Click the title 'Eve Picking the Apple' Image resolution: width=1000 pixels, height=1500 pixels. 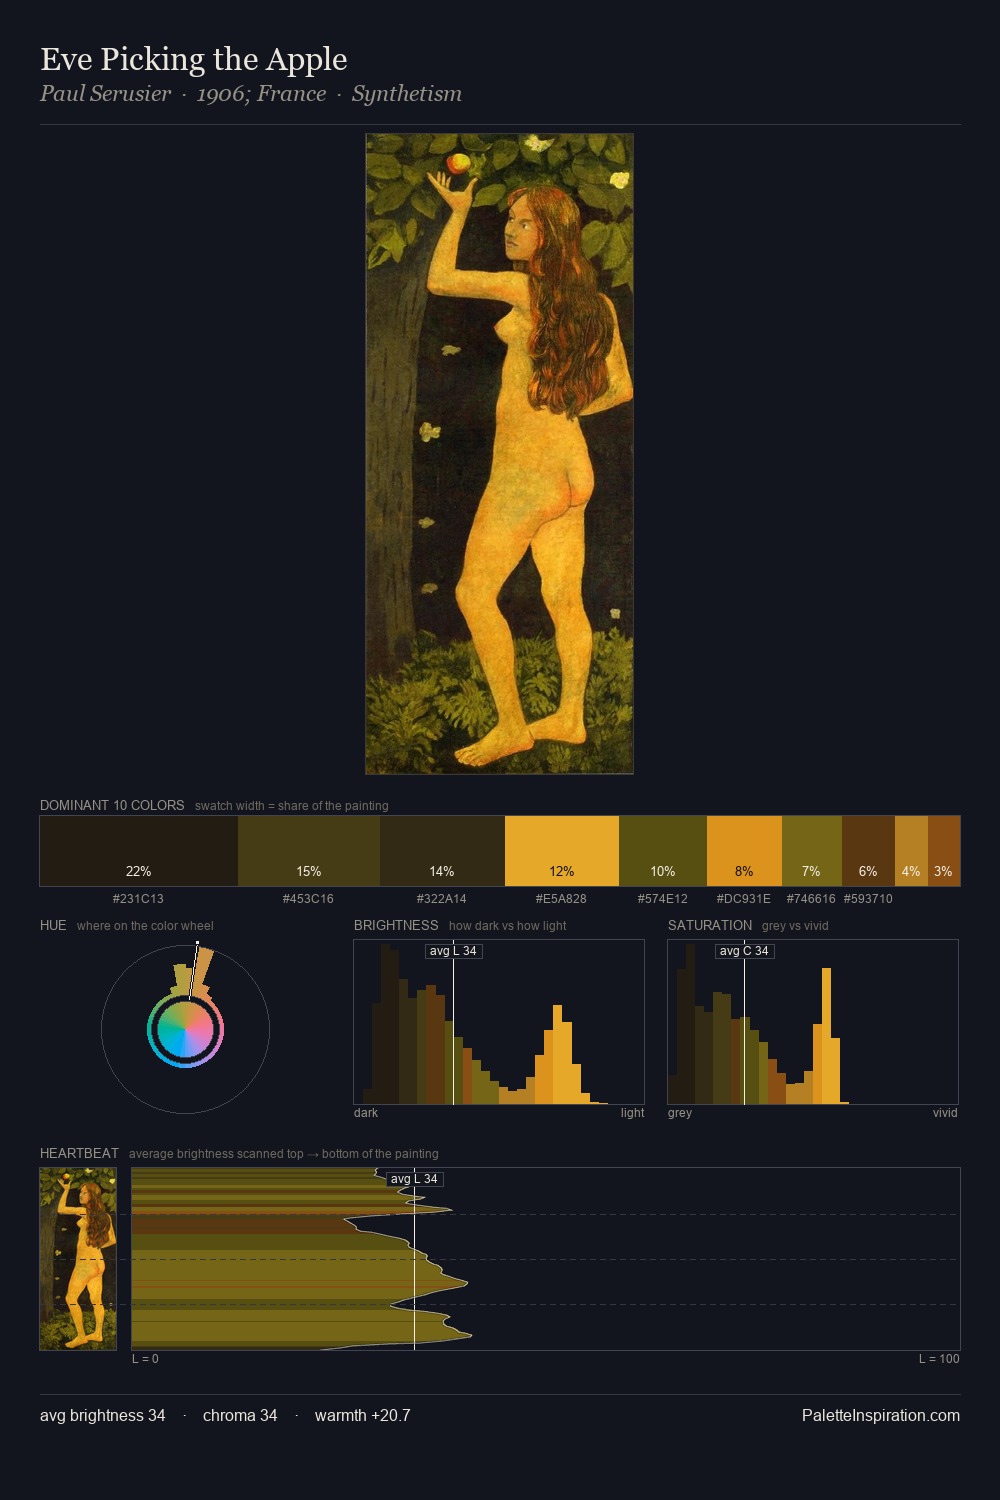194,59
